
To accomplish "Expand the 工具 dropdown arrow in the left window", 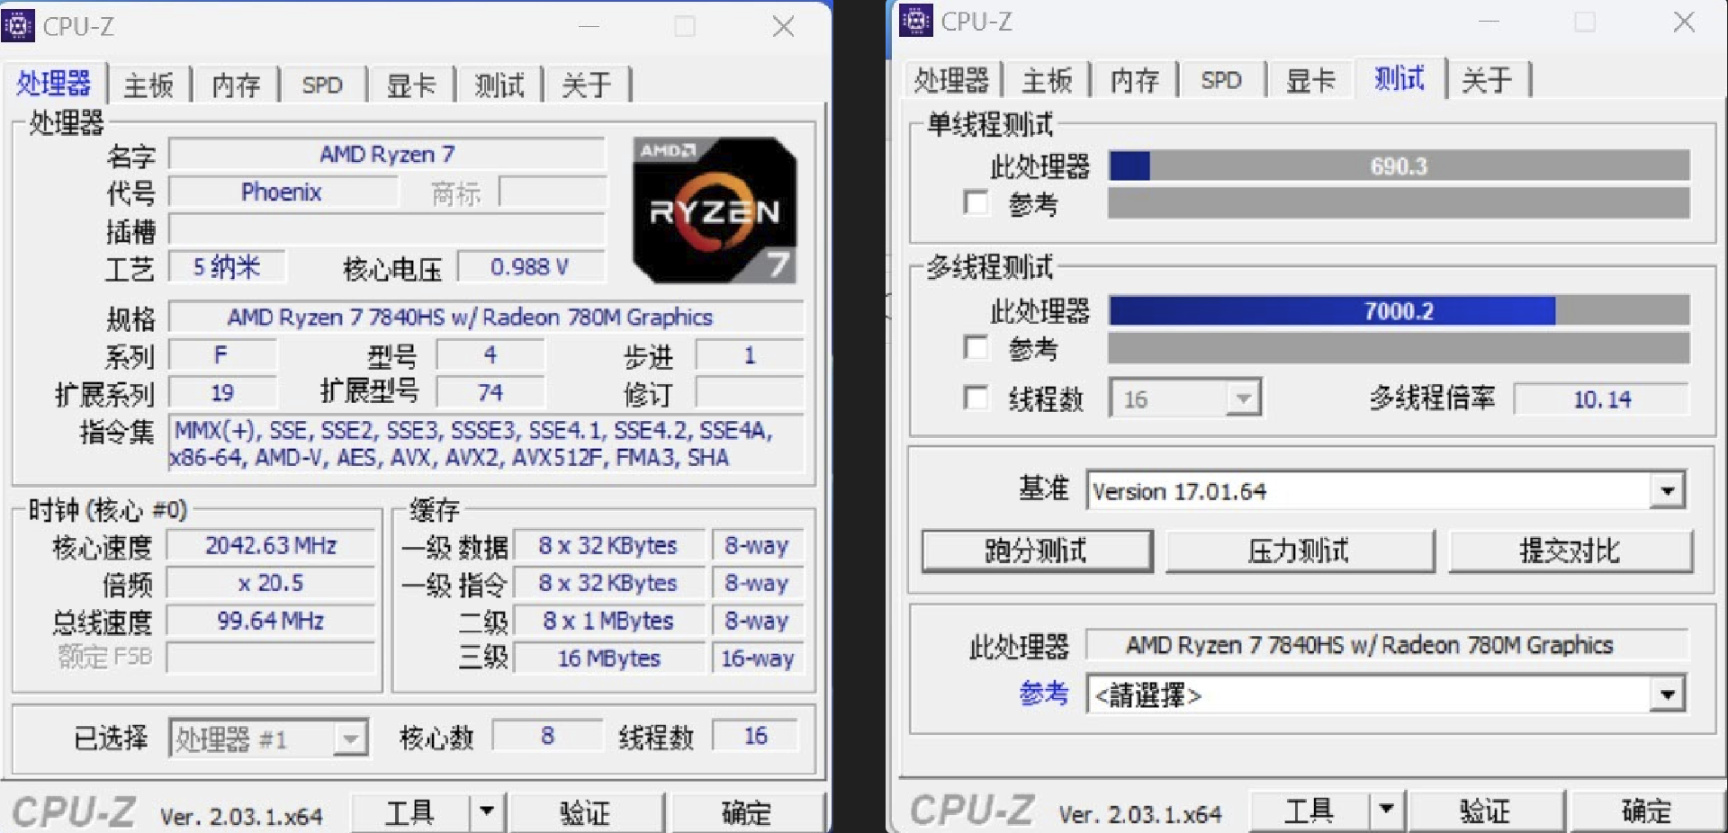I will point(487,811).
